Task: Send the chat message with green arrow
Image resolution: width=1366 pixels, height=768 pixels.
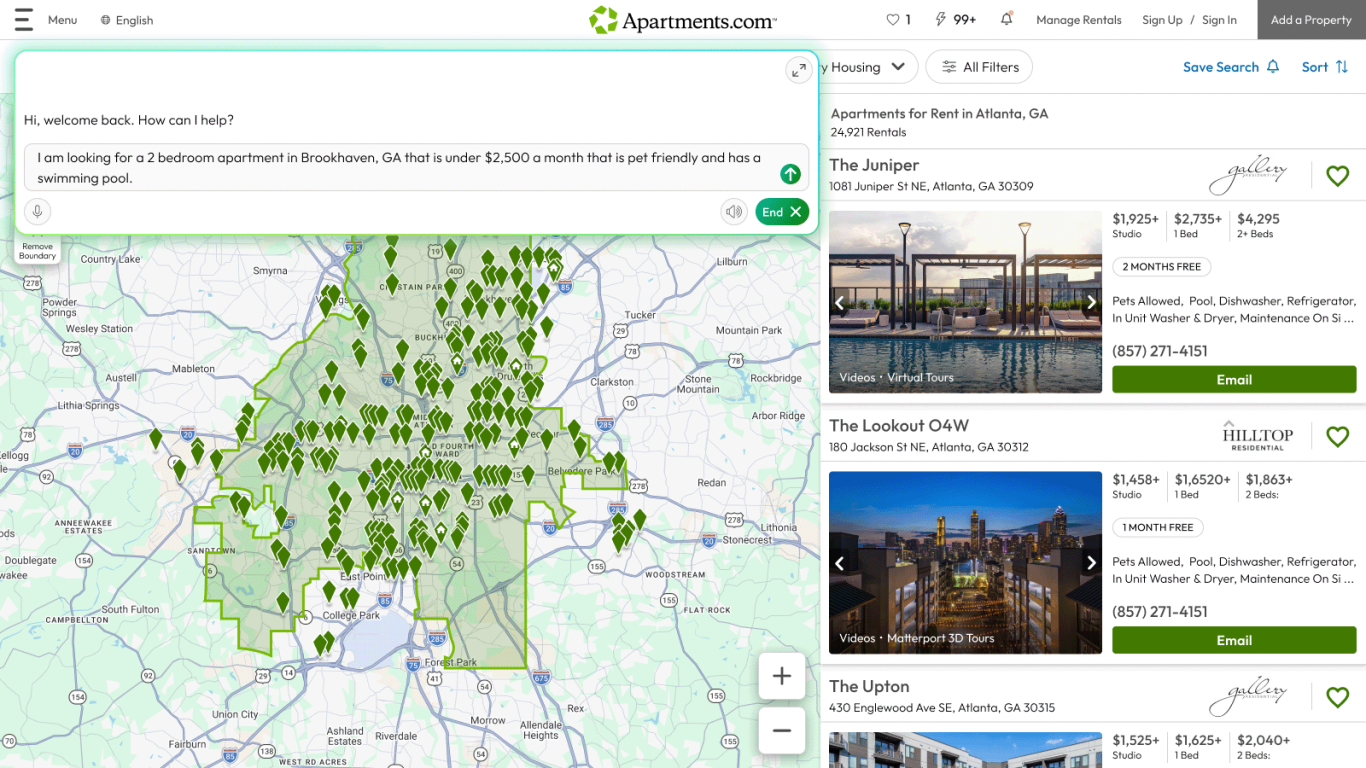Action: (790, 174)
